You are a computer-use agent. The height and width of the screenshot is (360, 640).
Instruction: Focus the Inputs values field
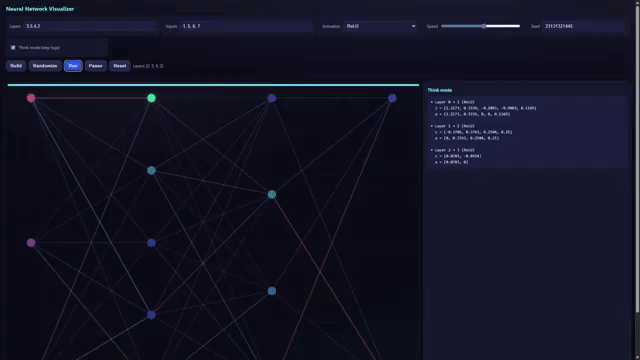point(246,26)
